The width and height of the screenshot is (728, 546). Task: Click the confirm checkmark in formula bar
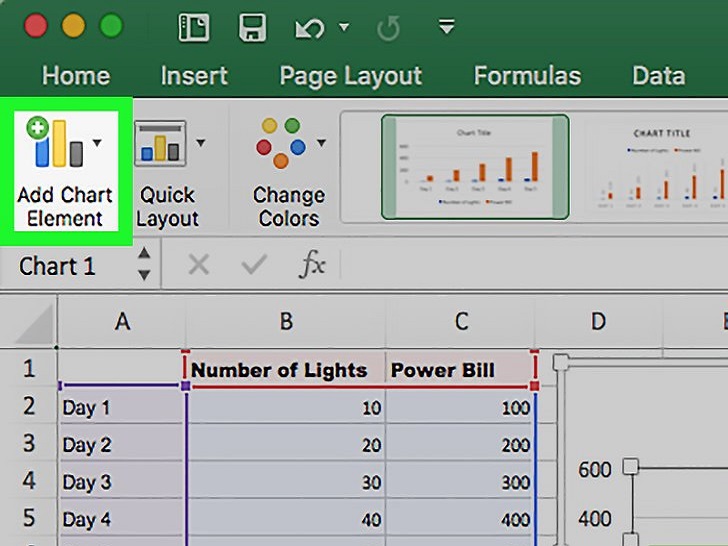pos(254,265)
